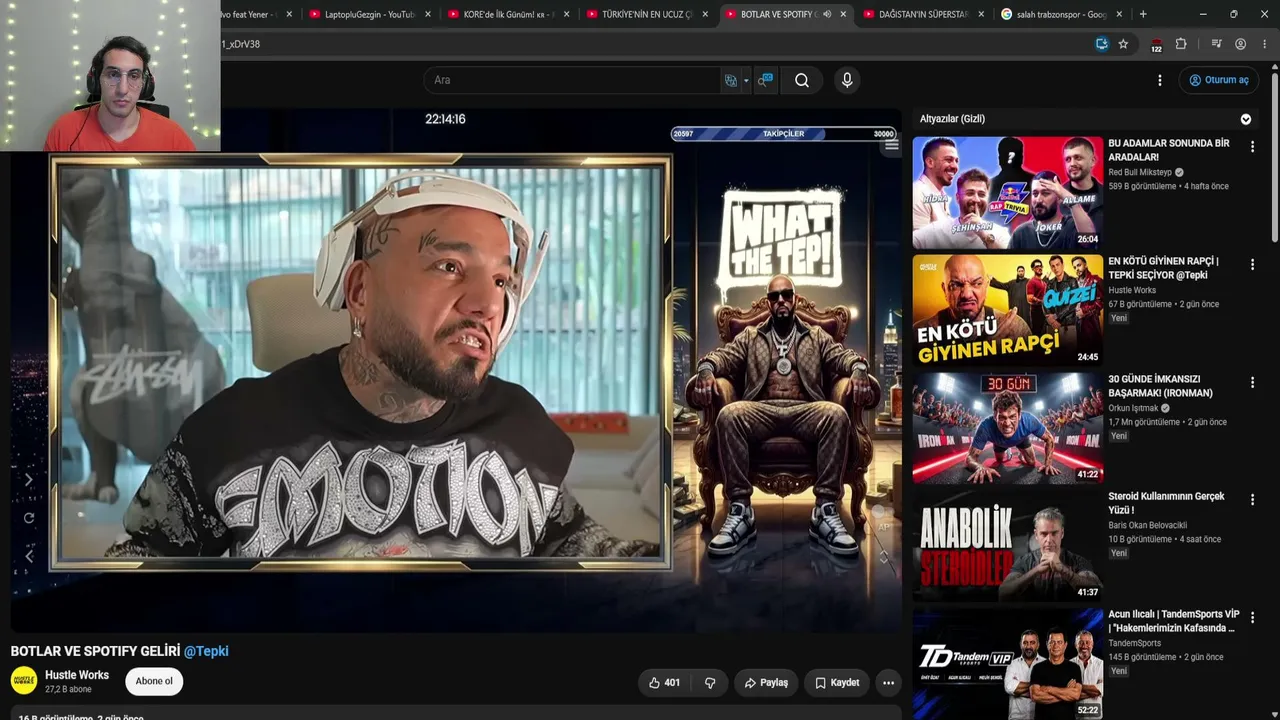Switch to TÜRKİYE'NİN EN UCUZ tab
This screenshot has width=1280, height=720.
click(x=648, y=14)
